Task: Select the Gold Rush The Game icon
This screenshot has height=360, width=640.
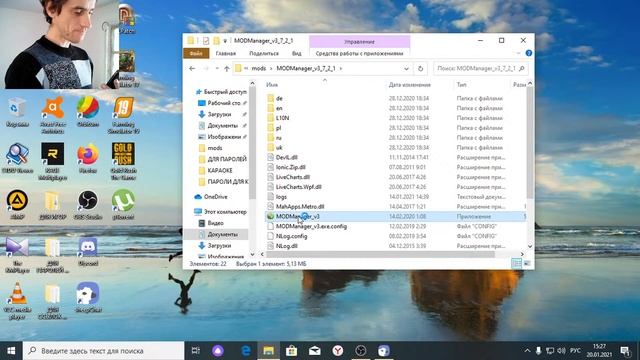Action: pyautogui.click(x=123, y=161)
